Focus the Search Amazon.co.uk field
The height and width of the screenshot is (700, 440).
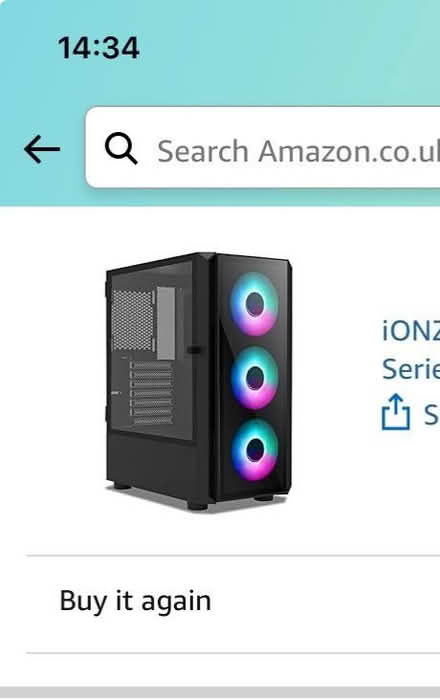[263, 147]
